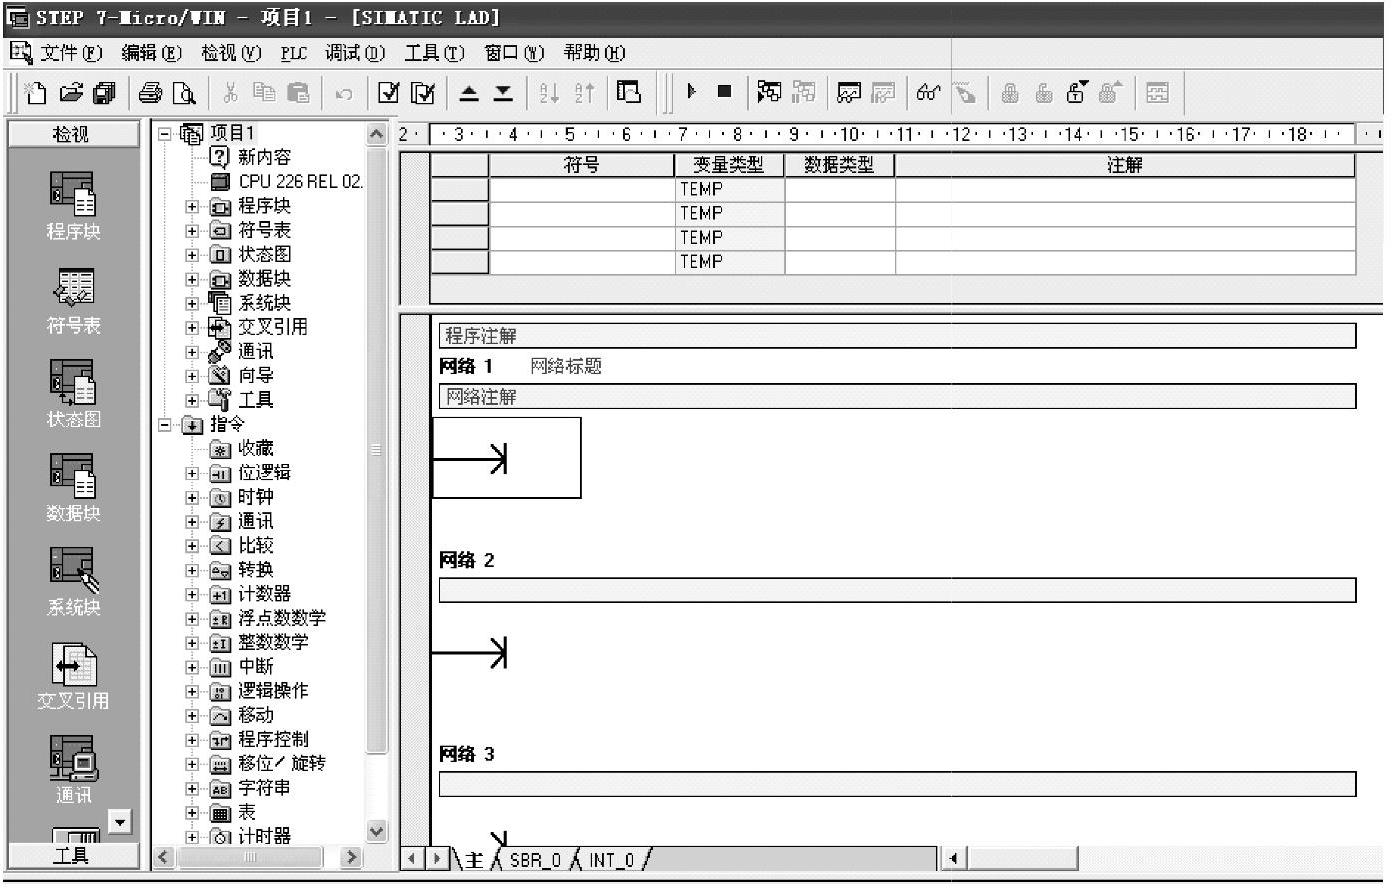1394x893 pixels.
Task: Open the 调试(D) menu
Action: pos(355,53)
